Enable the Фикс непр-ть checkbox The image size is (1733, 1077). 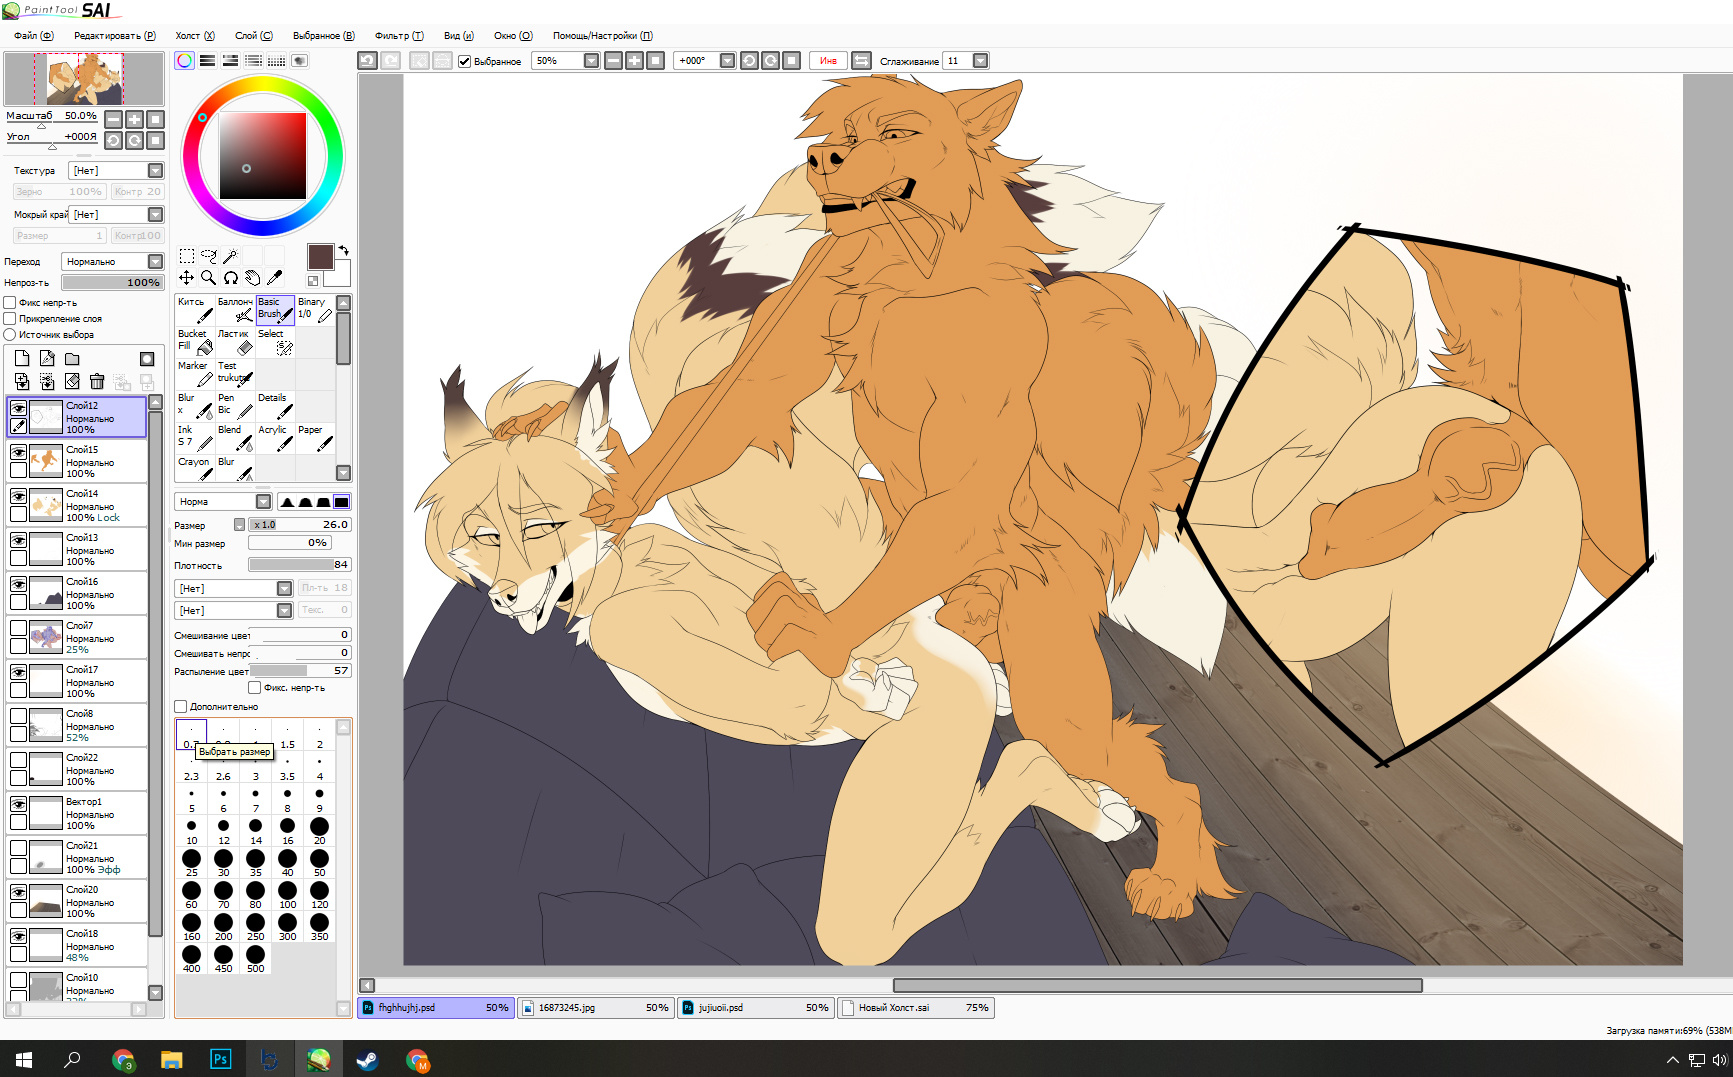10,303
